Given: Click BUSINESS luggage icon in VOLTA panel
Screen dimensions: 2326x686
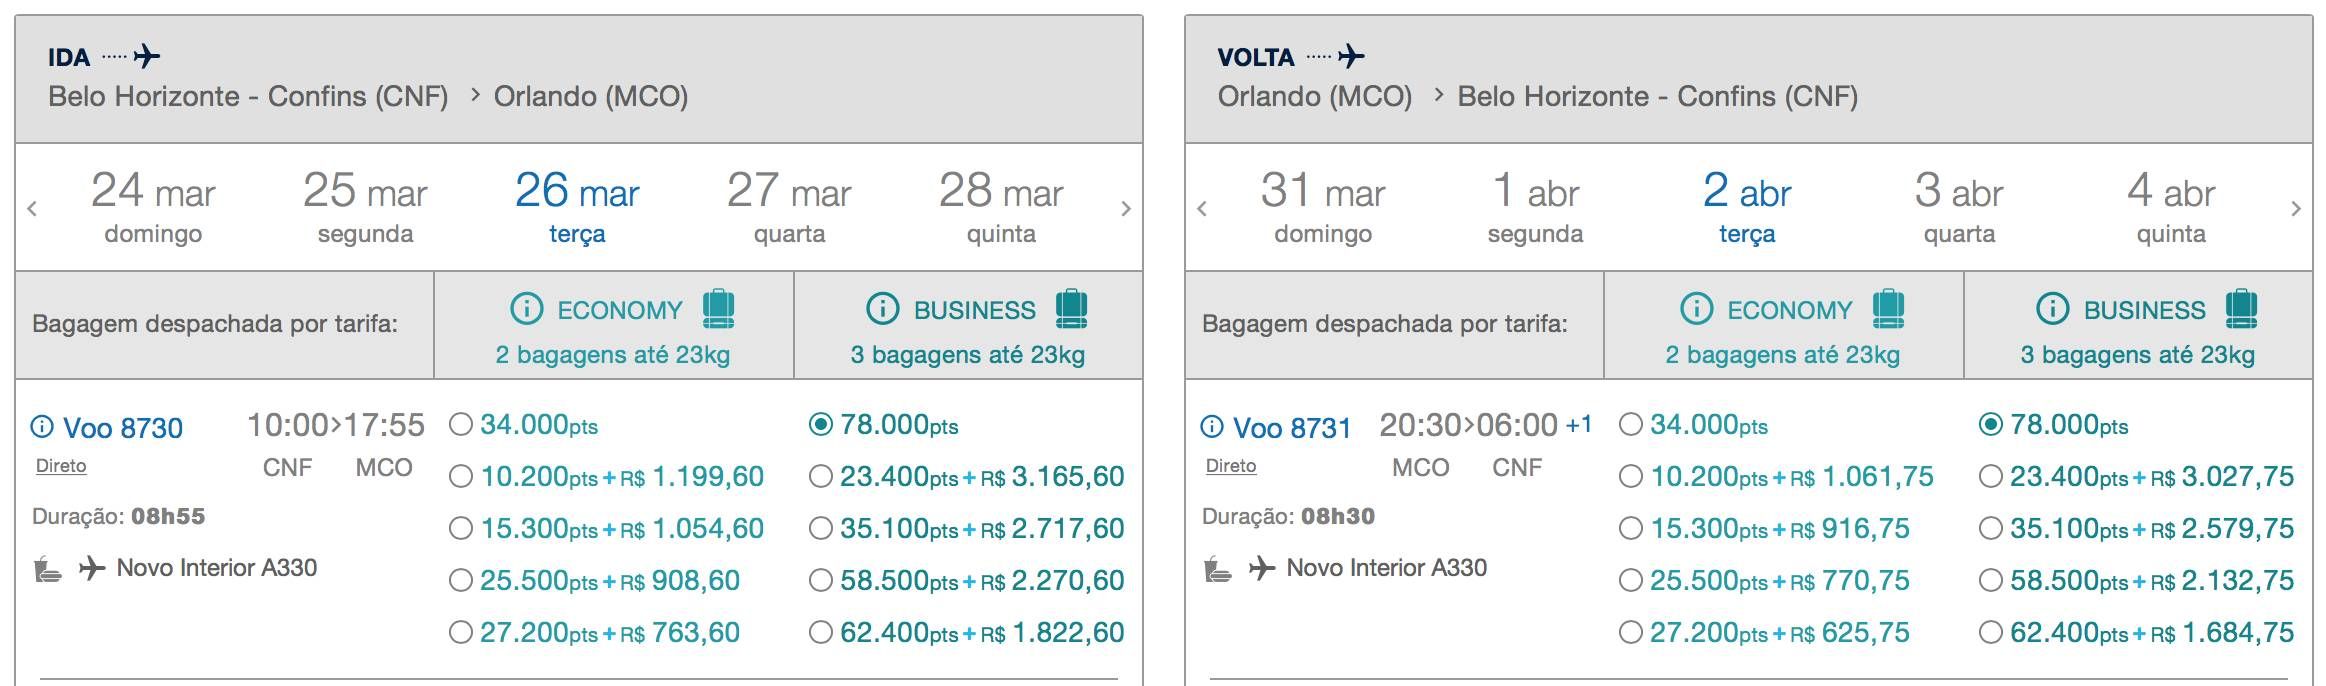Looking at the screenshot, I should [2241, 308].
